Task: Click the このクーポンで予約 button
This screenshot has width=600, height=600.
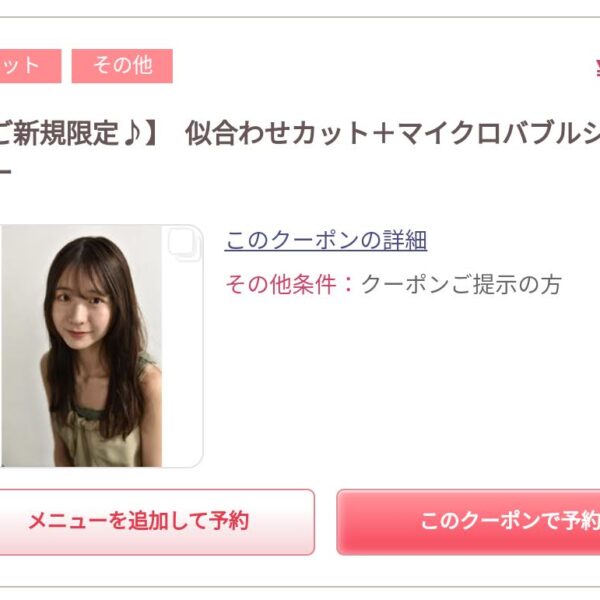Action: [468, 522]
